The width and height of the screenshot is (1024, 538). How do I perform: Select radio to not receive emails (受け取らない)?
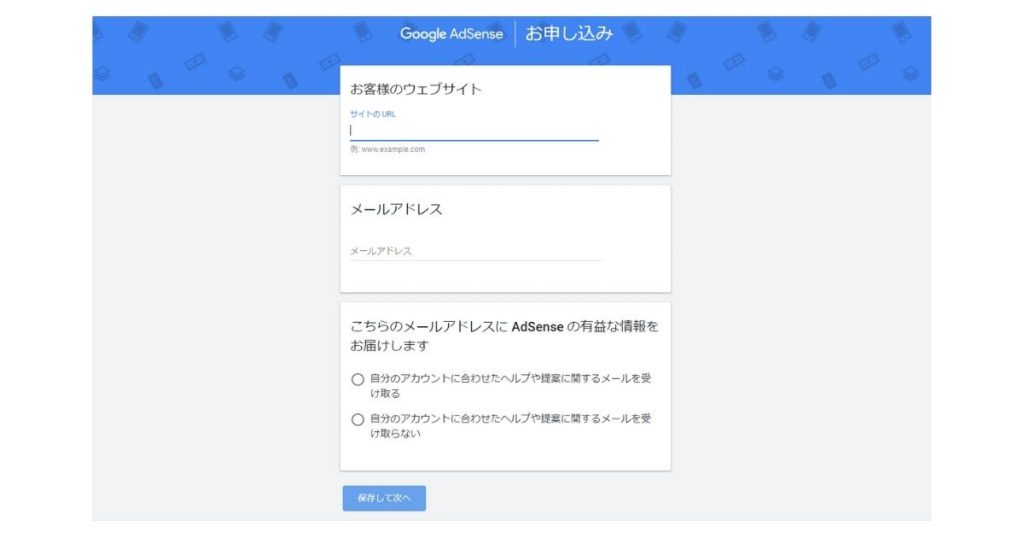[357, 420]
